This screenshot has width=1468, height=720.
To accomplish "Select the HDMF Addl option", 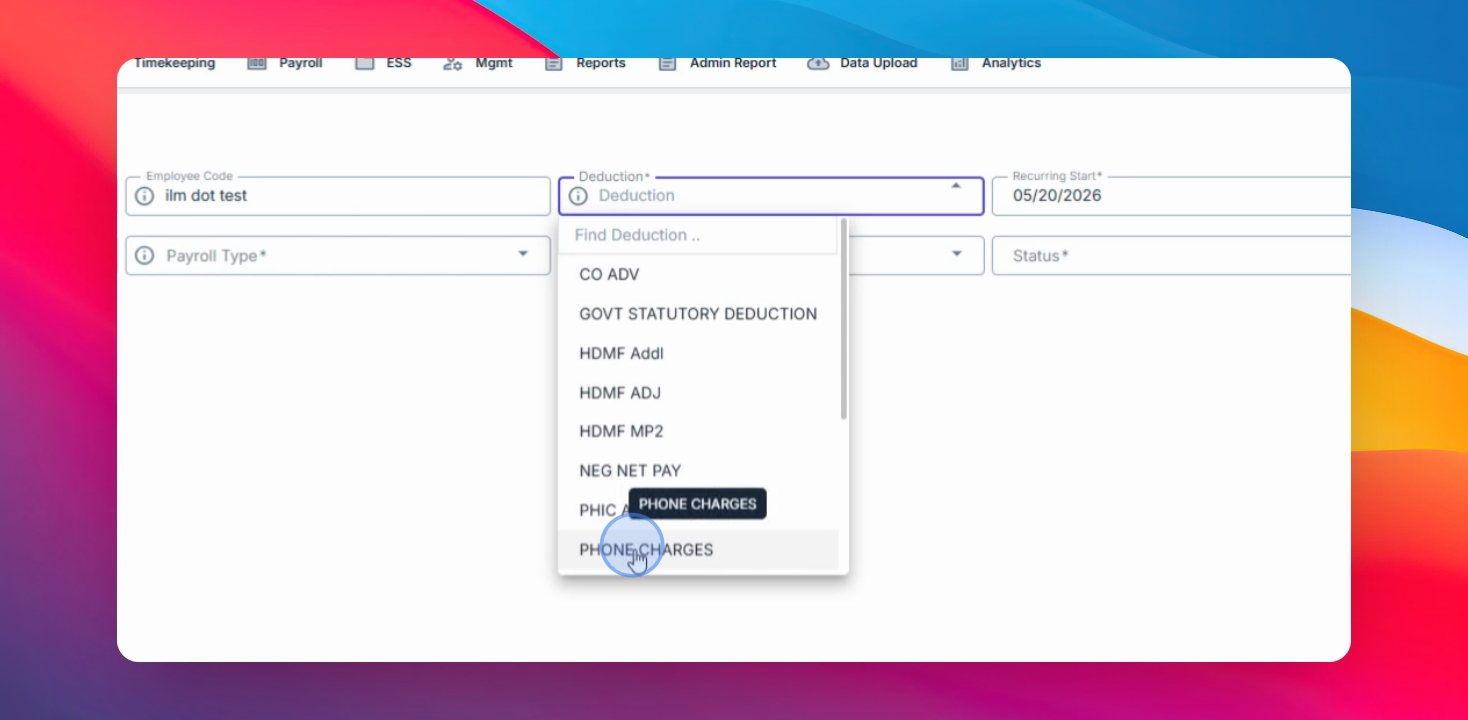I will tap(698, 353).
